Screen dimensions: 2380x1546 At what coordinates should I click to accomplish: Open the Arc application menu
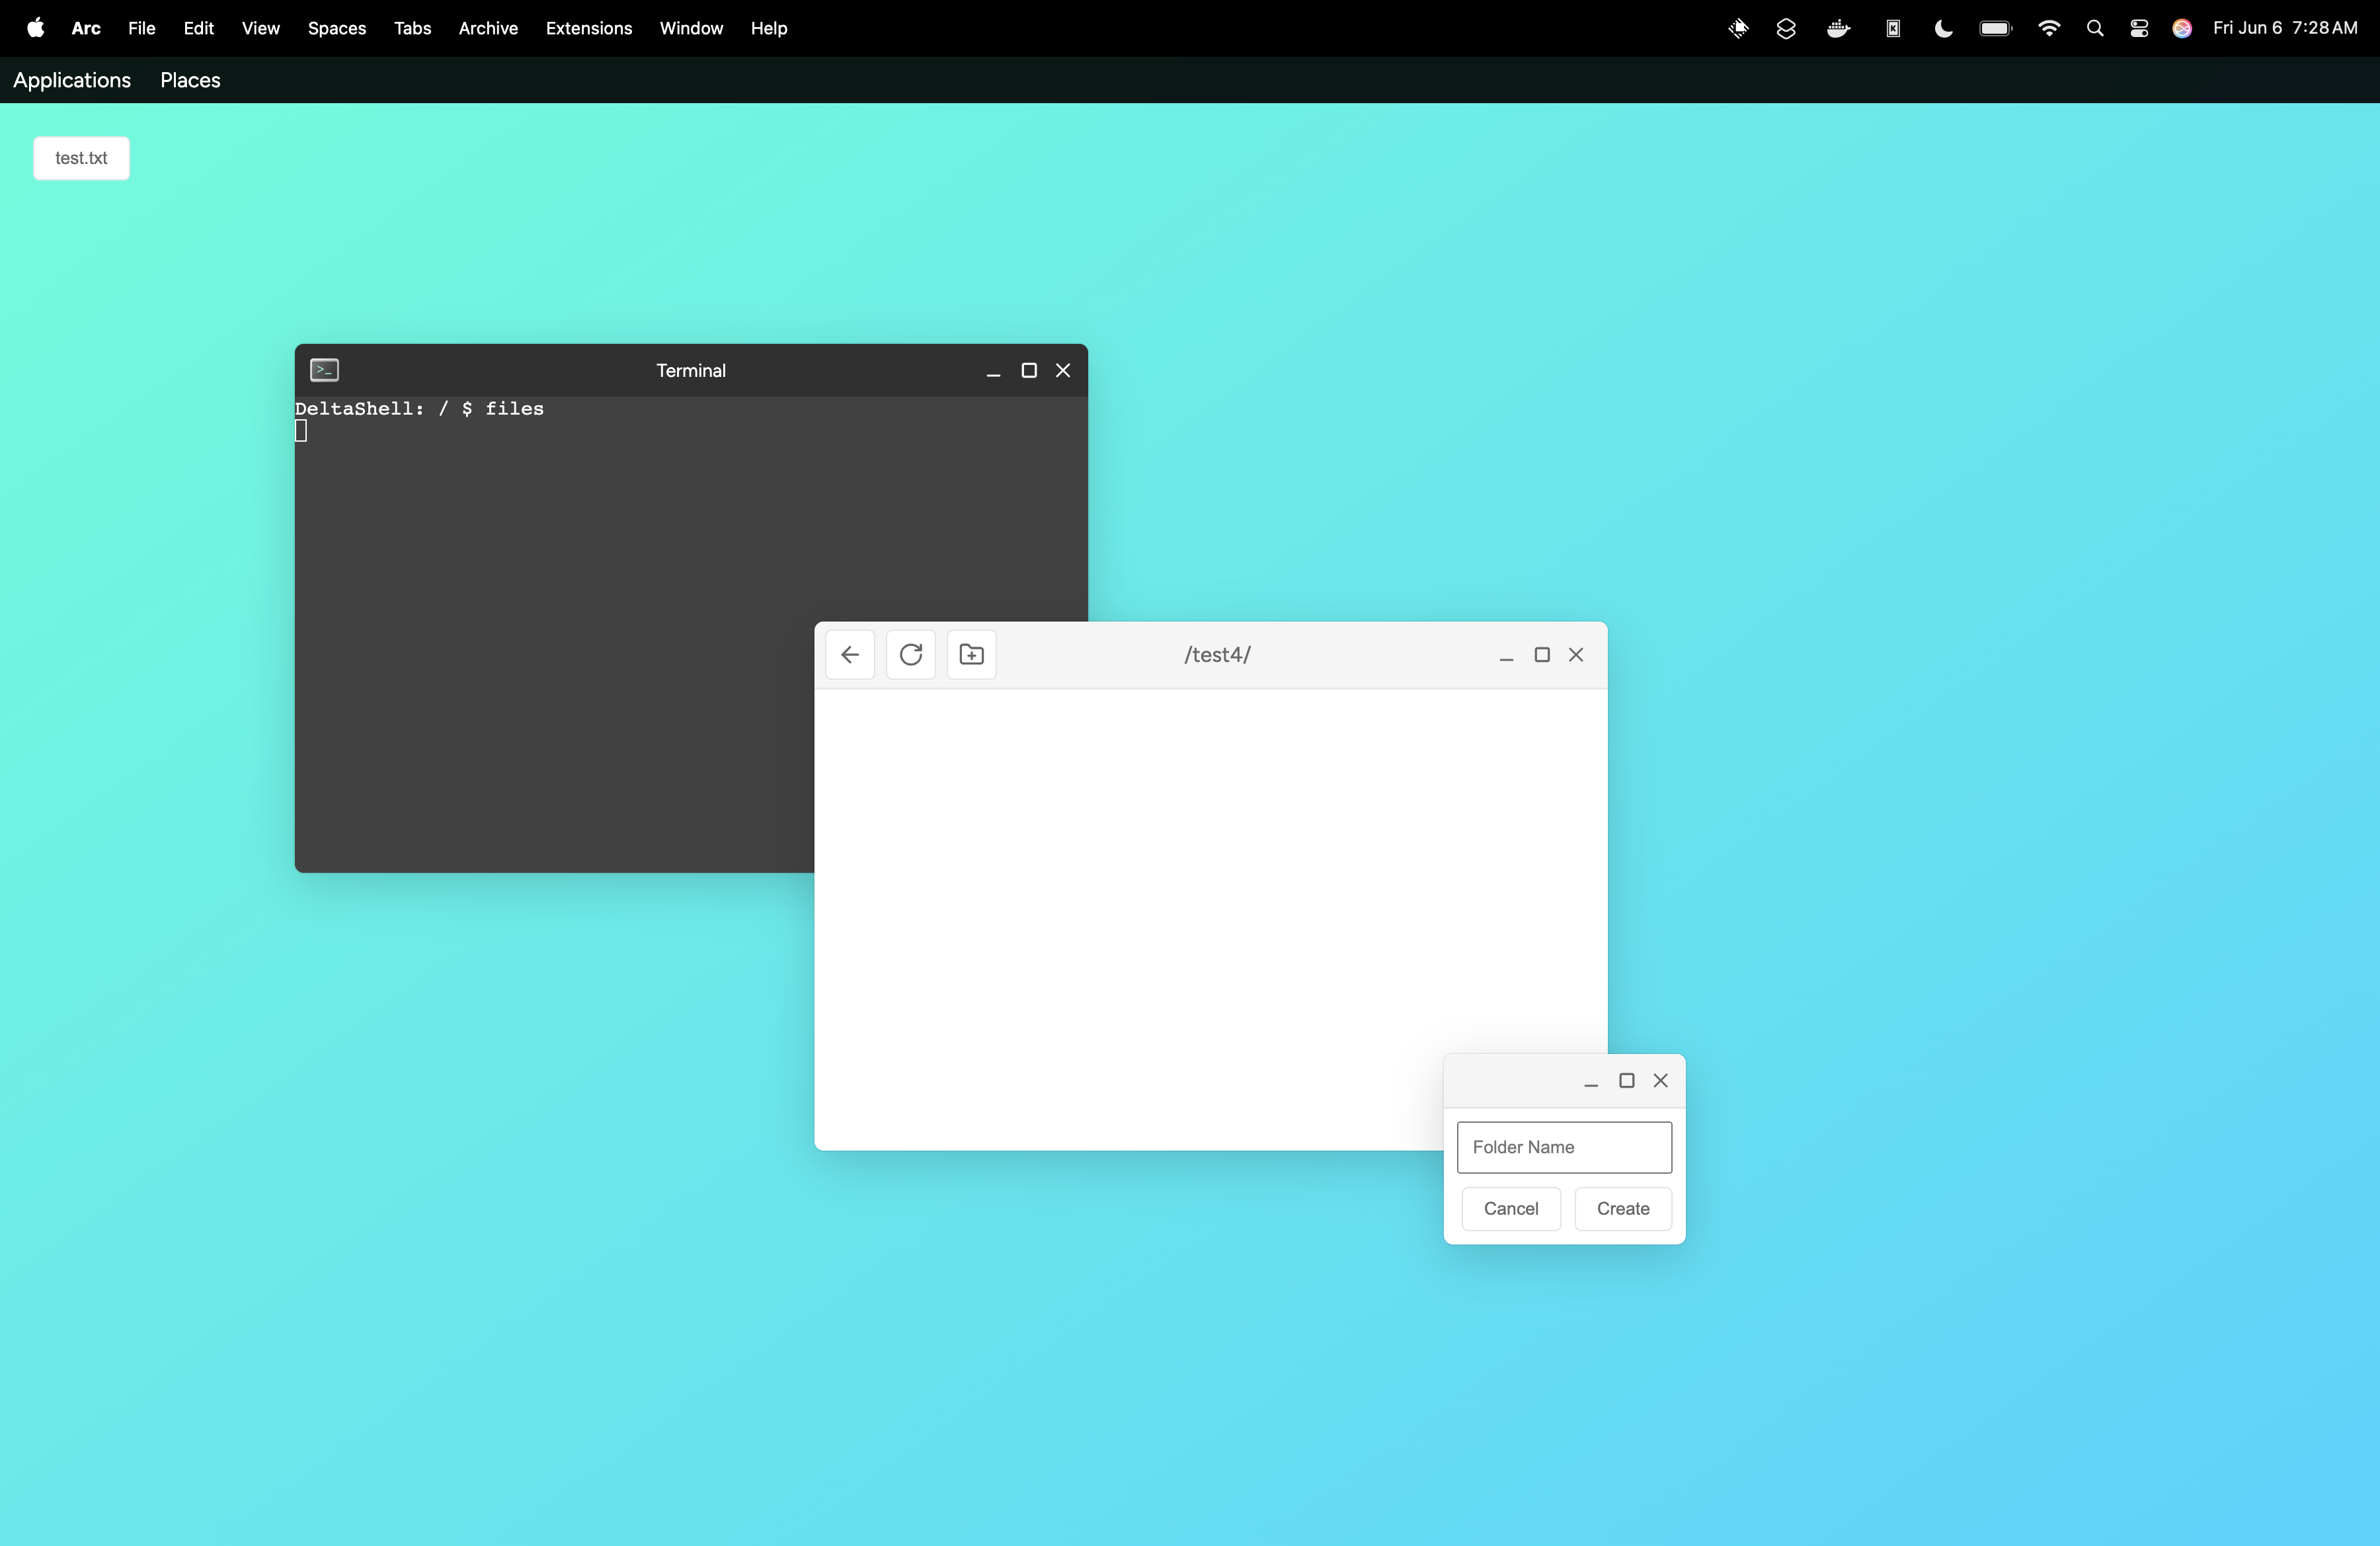tap(86, 28)
